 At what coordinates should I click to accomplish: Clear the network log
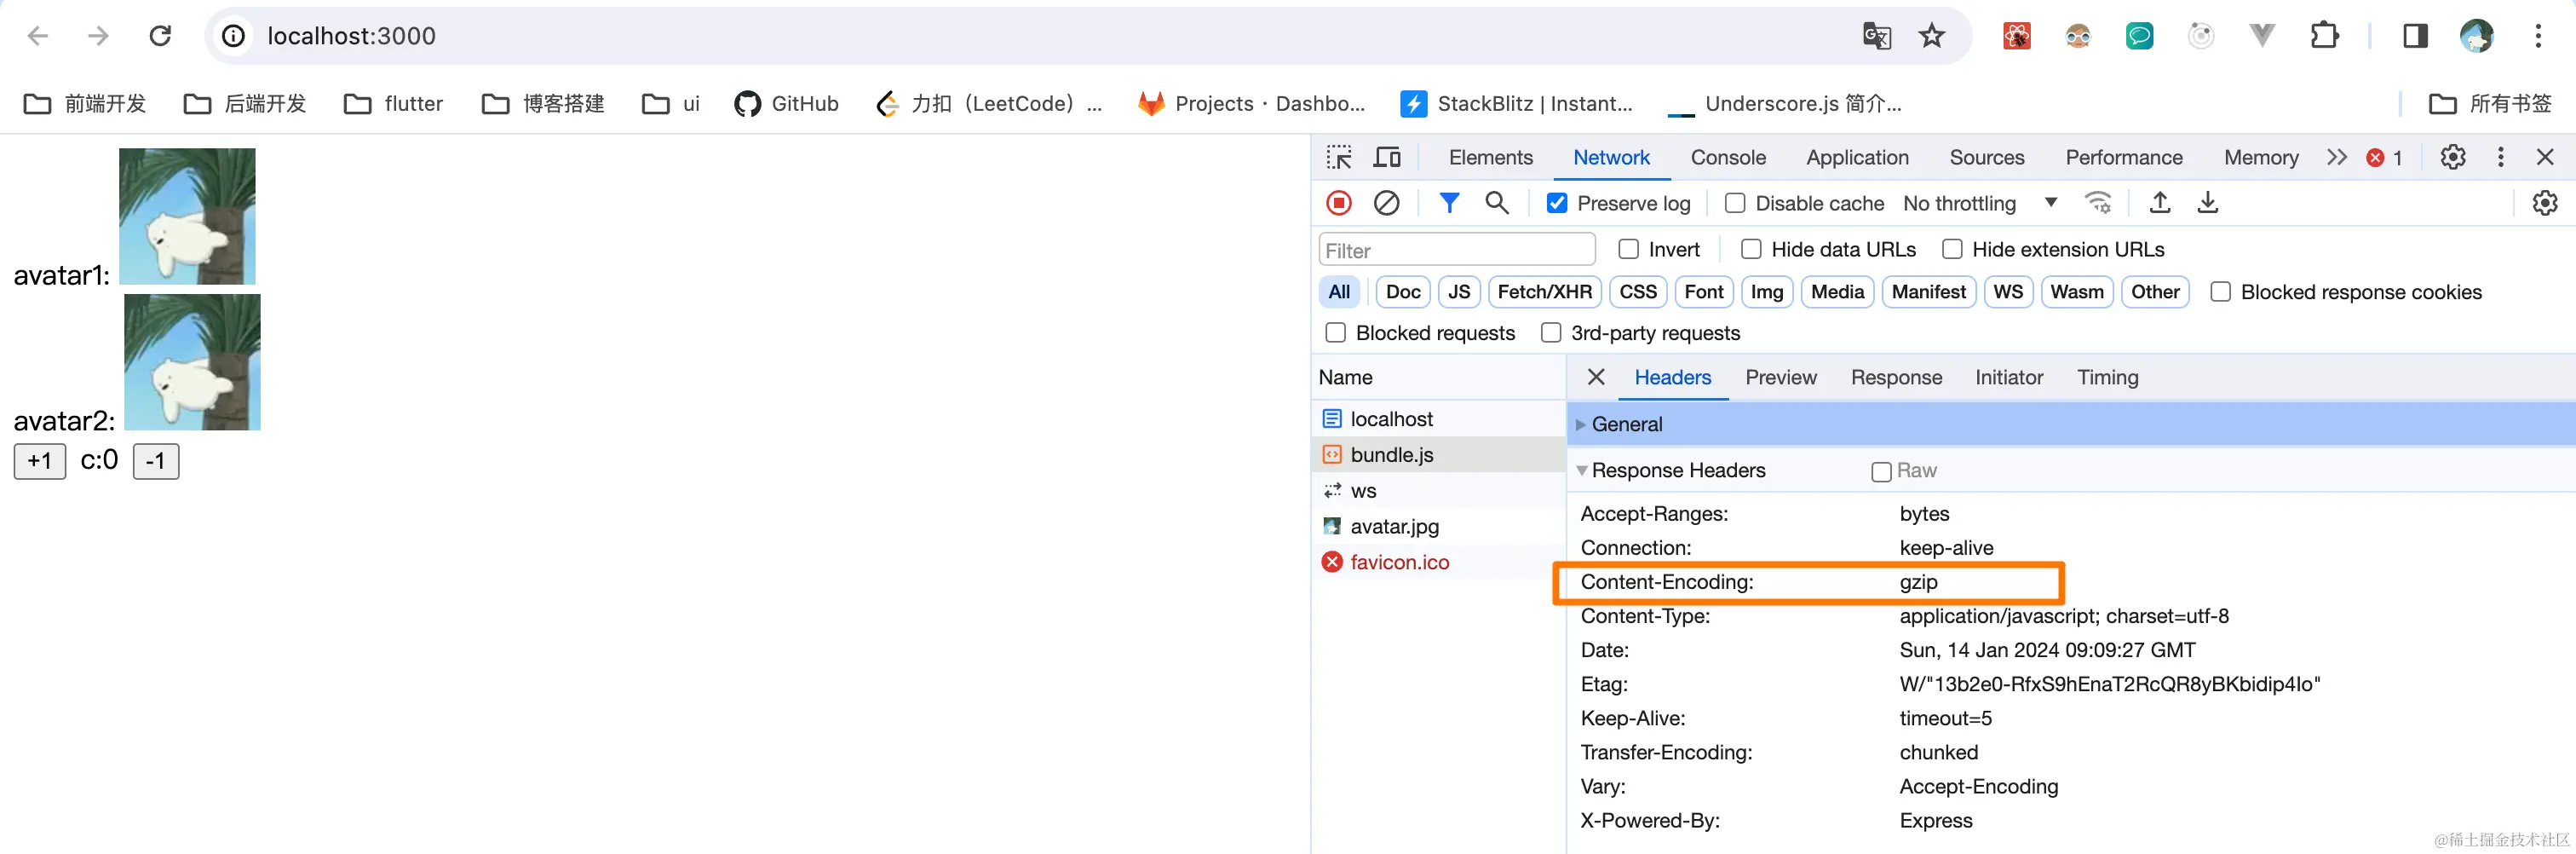(x=1386, y=203)
